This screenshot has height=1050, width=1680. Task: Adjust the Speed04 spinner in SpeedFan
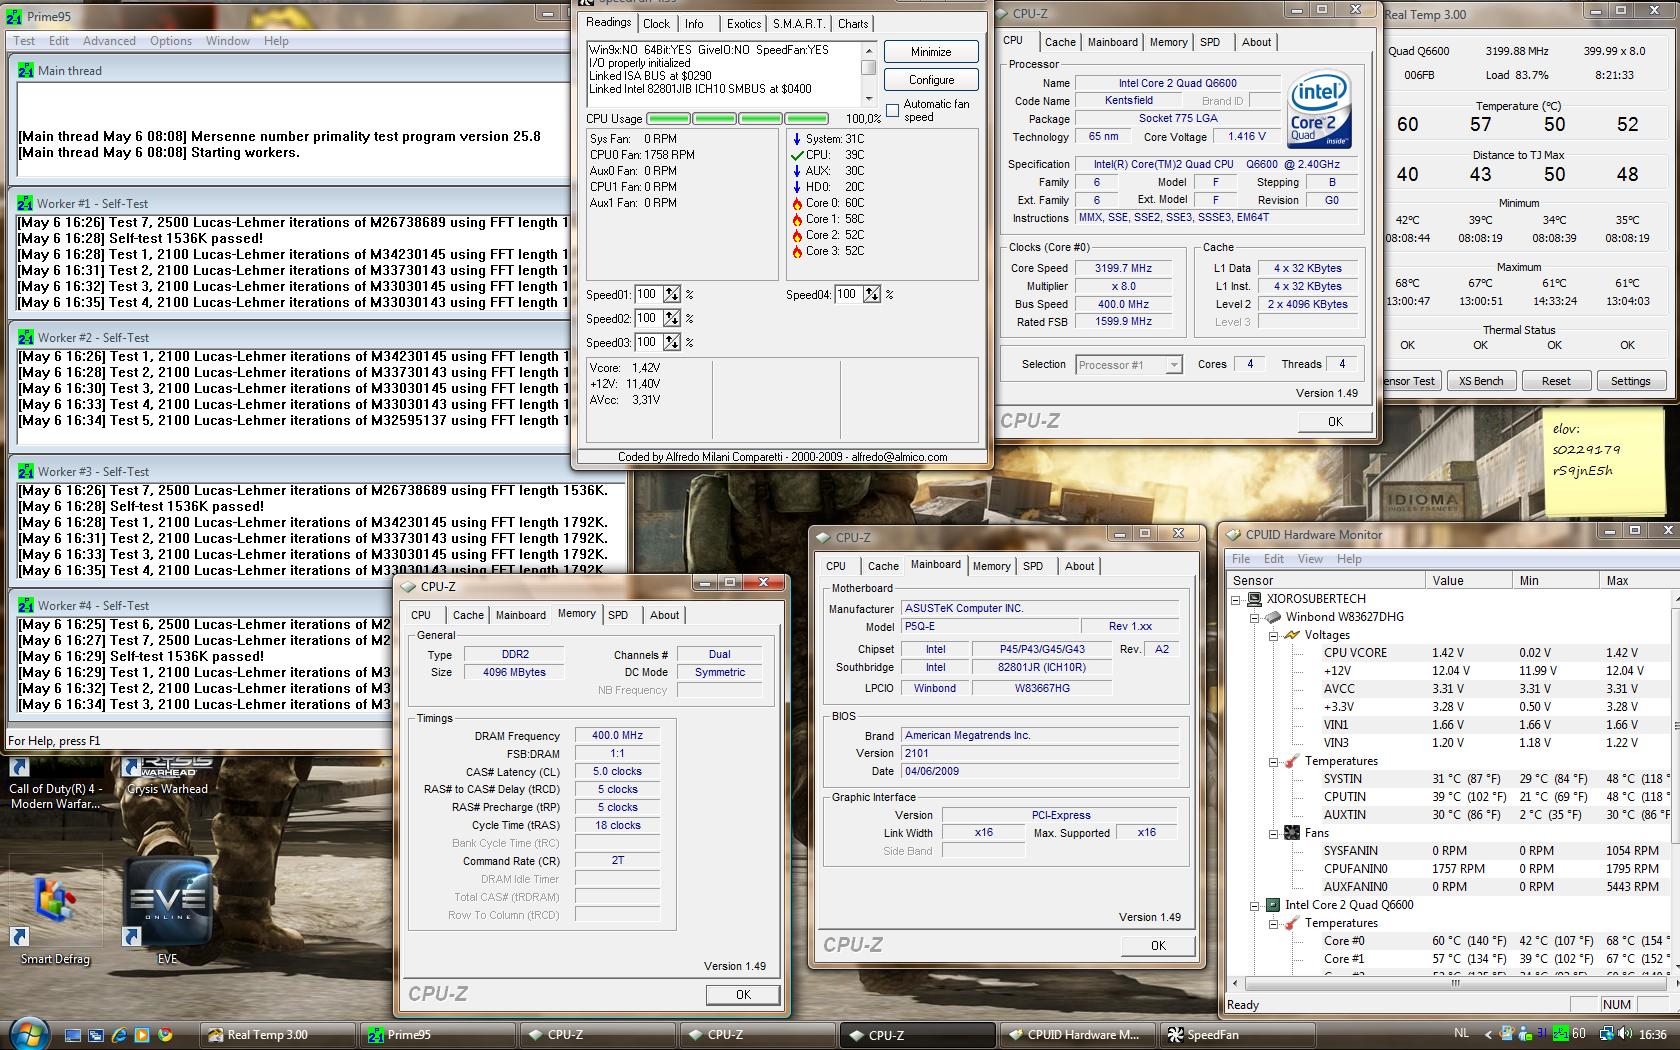872,295
